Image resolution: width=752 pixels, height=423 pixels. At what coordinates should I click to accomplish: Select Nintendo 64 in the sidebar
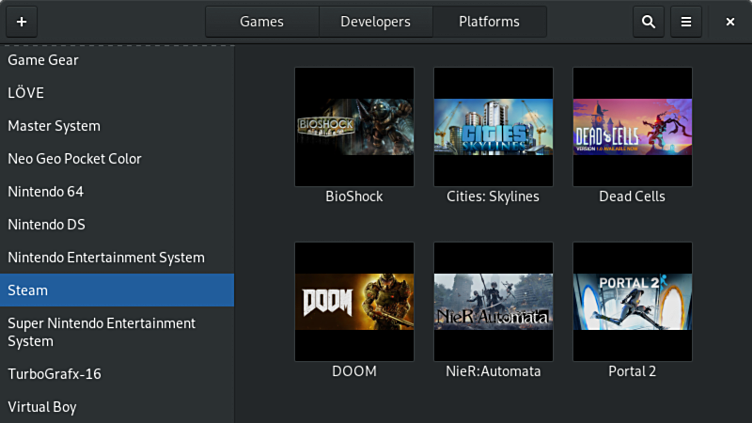(x=46, y=192)
